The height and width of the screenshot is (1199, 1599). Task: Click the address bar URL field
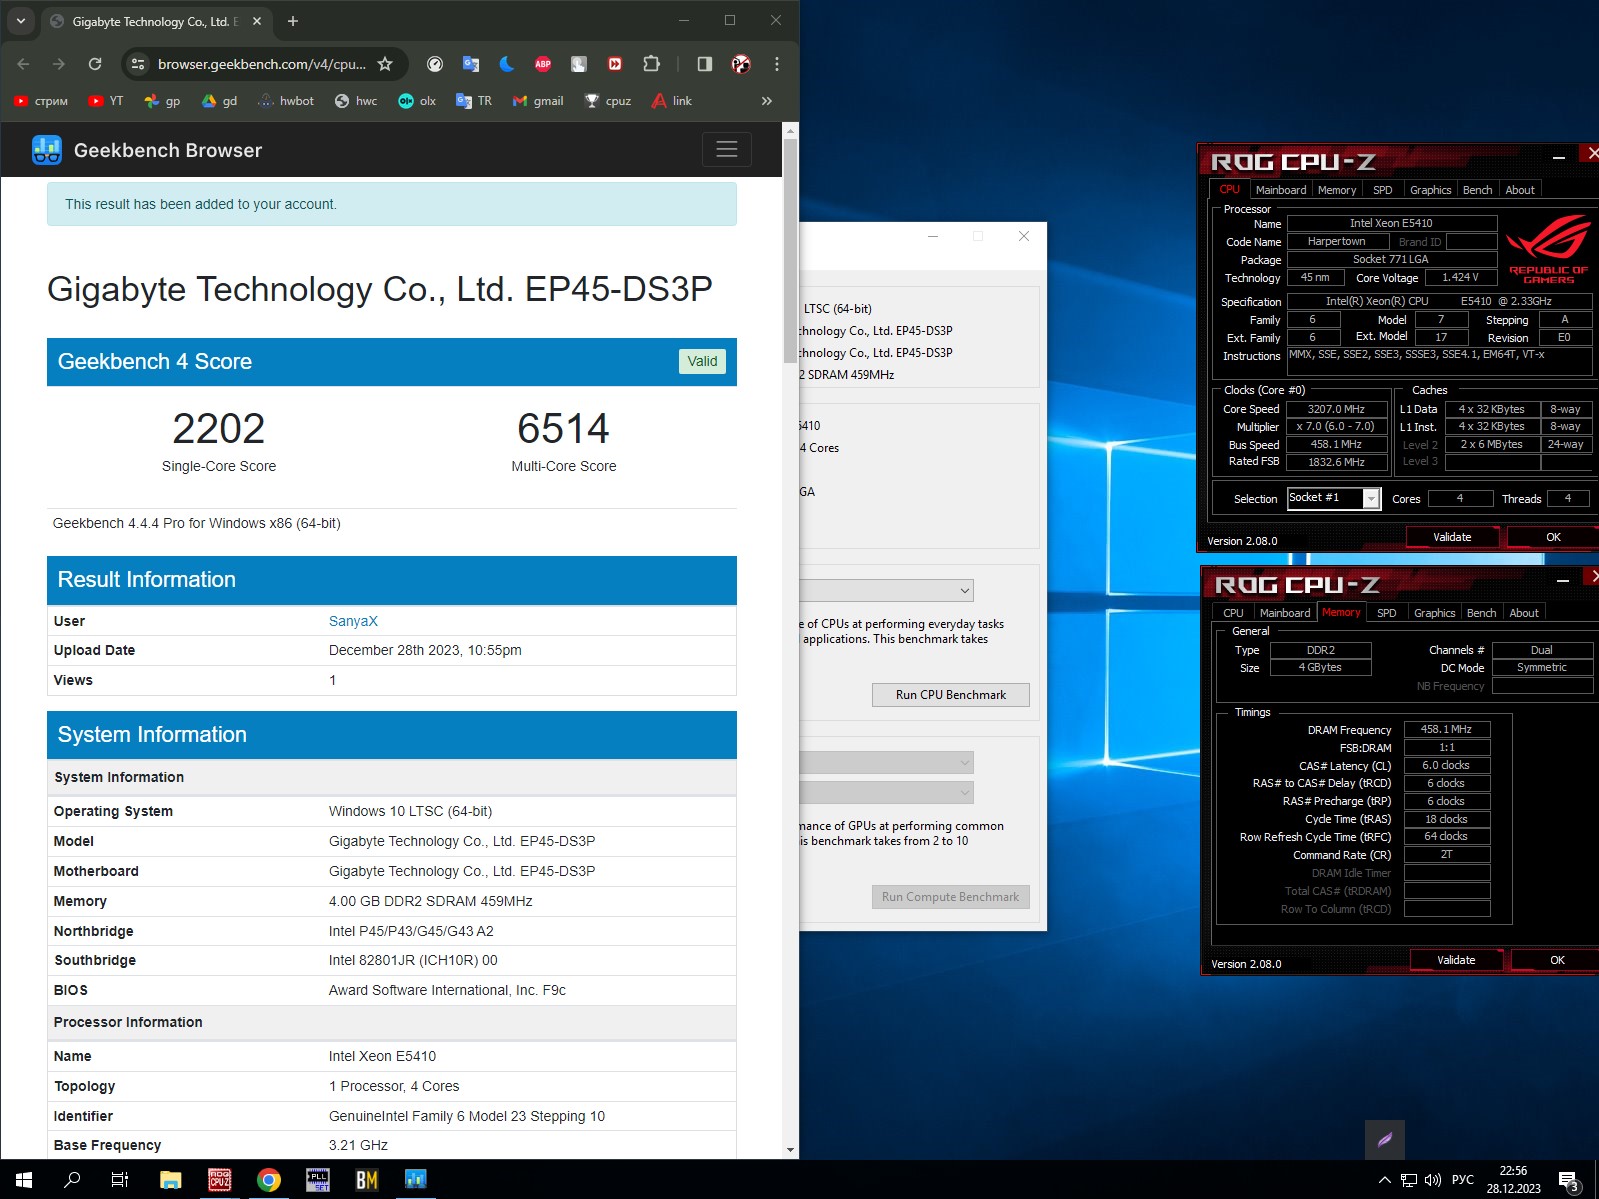click(262, 64)
